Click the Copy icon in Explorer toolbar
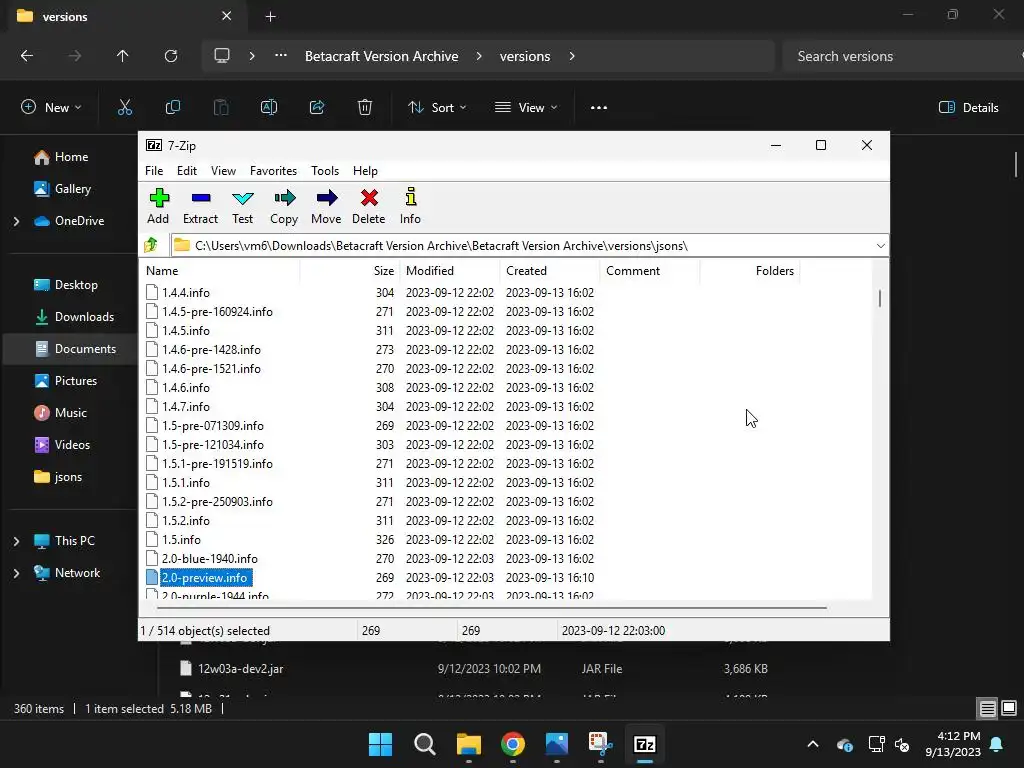This screenshot has width=1024, height=768. click(x=172, y=108)
